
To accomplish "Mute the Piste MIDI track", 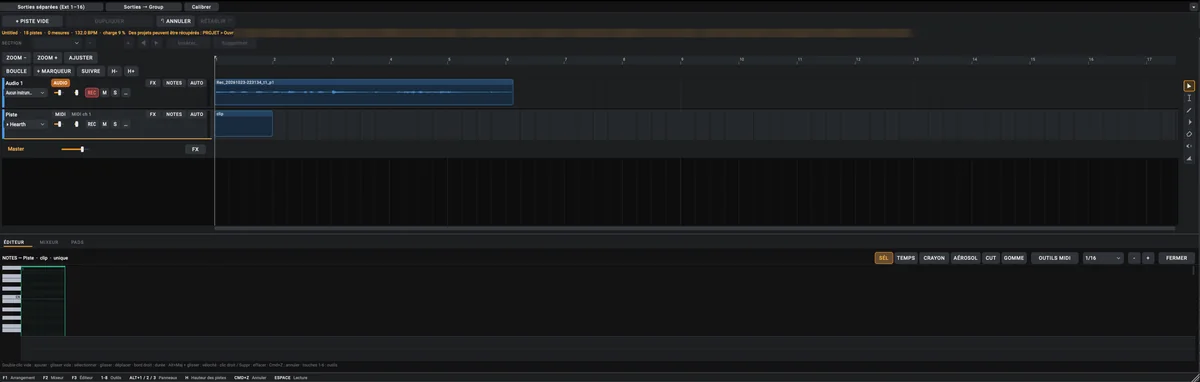I will click(x=105, y=124).
